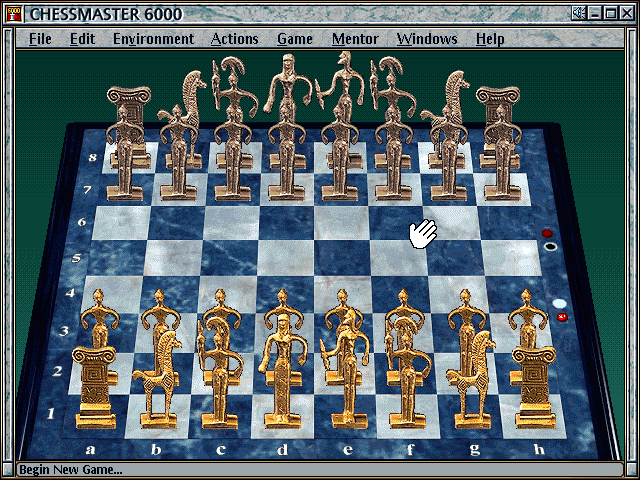Pick the white pawn on d2
Screen dimensions: 640x480
point(283,302)
